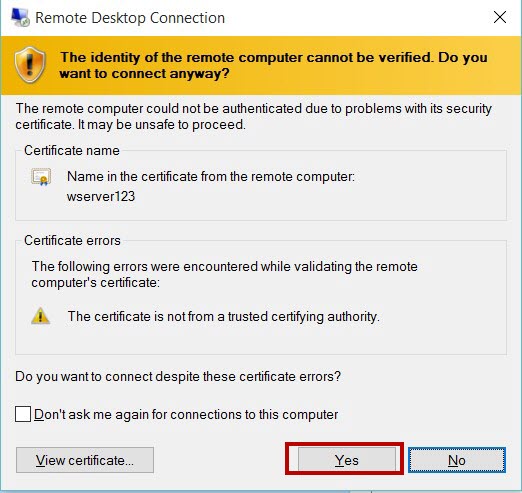Viewport: 522px width, 493px height.
Task: Enable "Don't ask me again" checkbox
Action: point(23,414)
